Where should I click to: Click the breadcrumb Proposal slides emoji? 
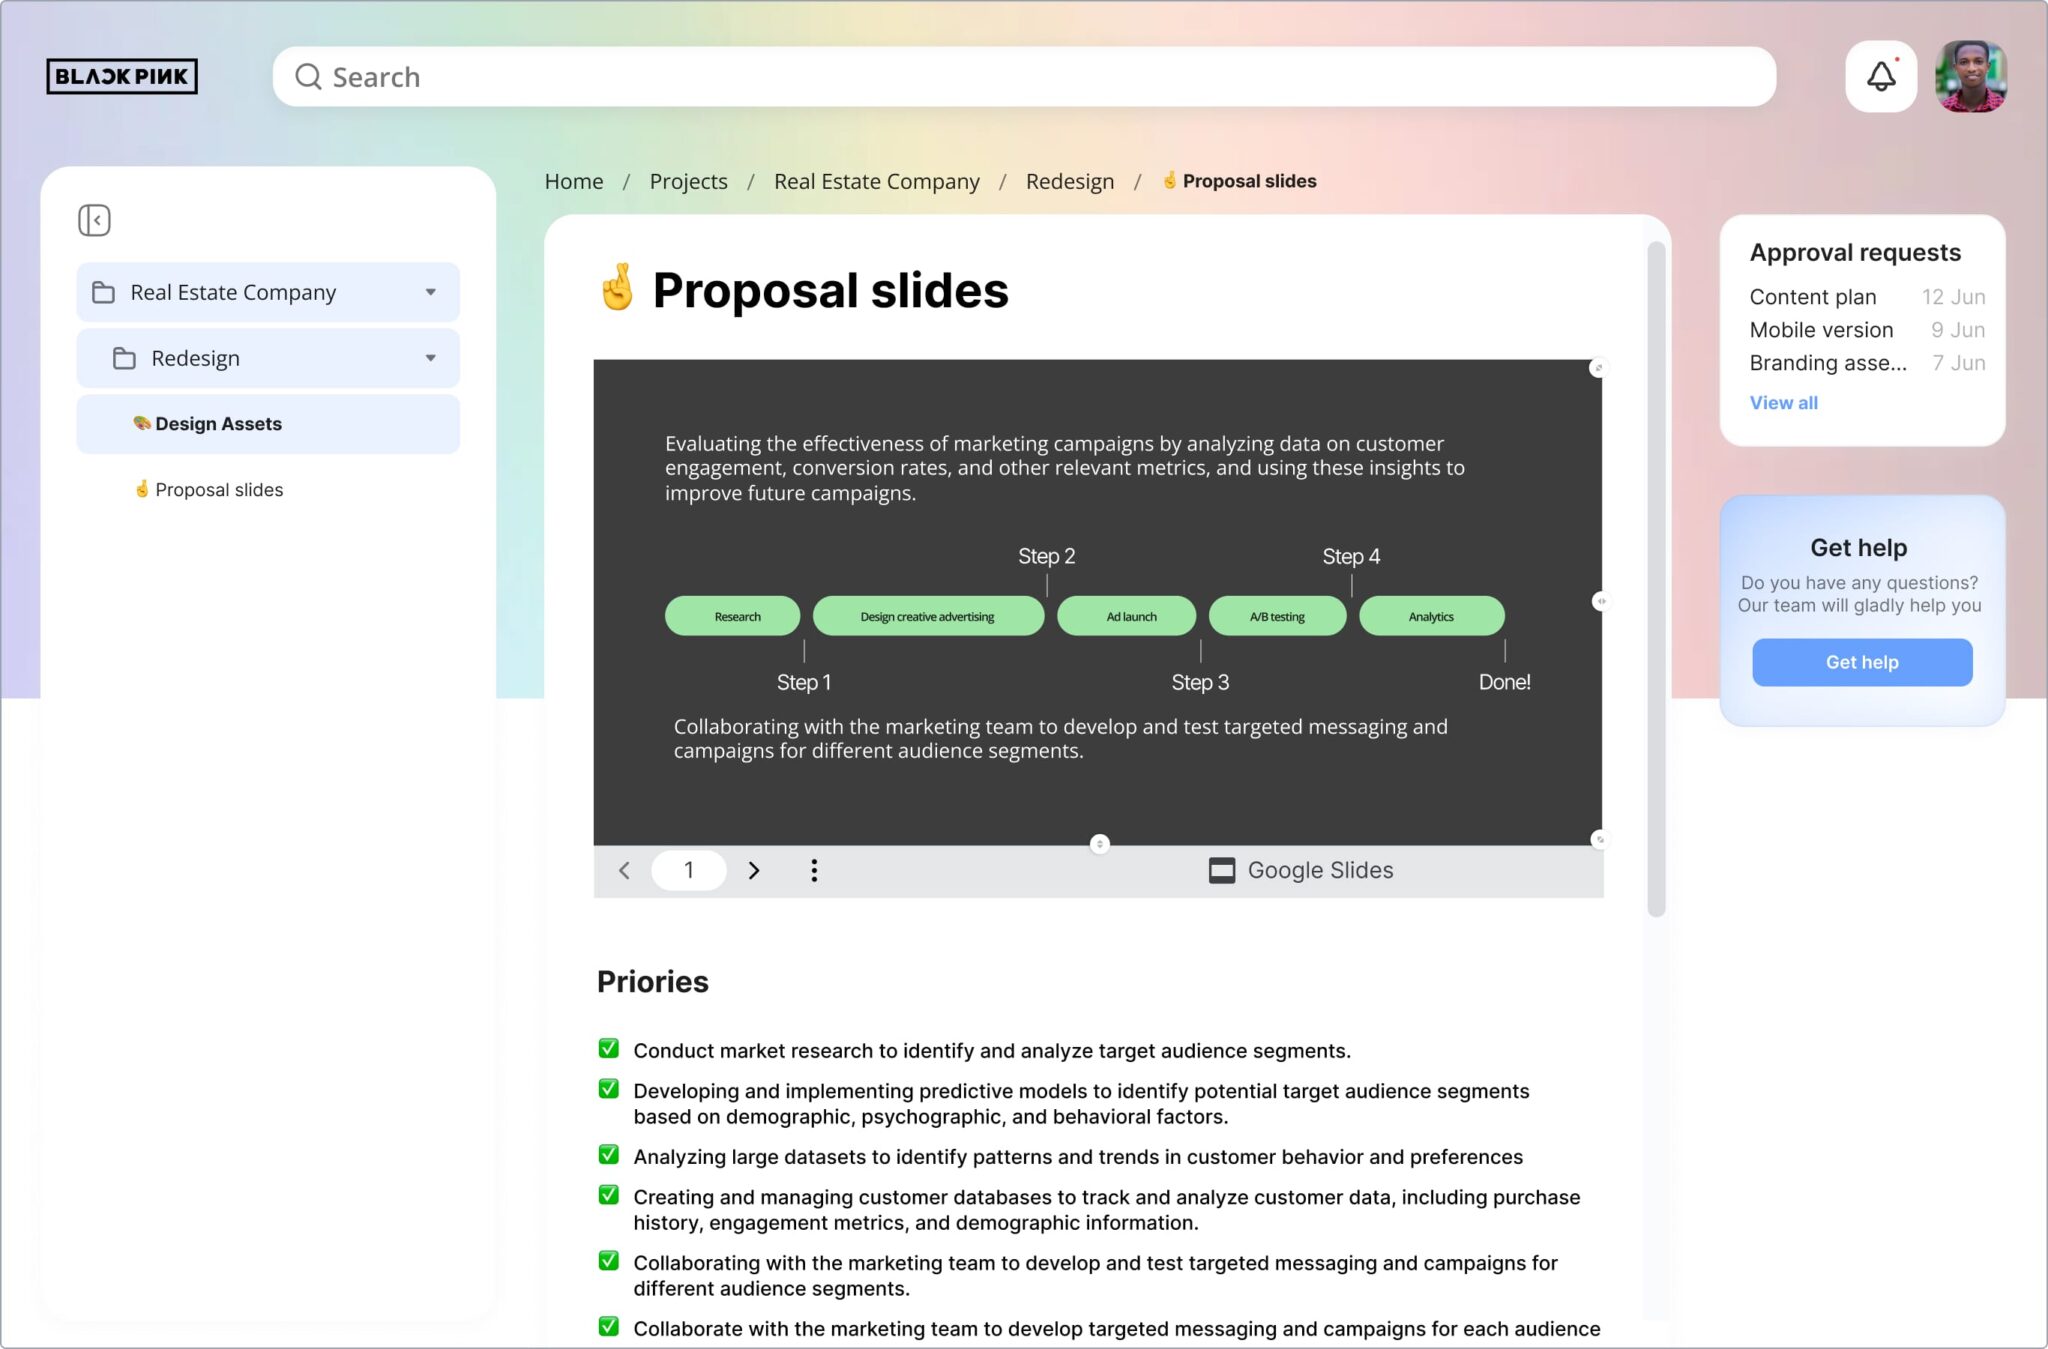click(x=1169, y=180)
